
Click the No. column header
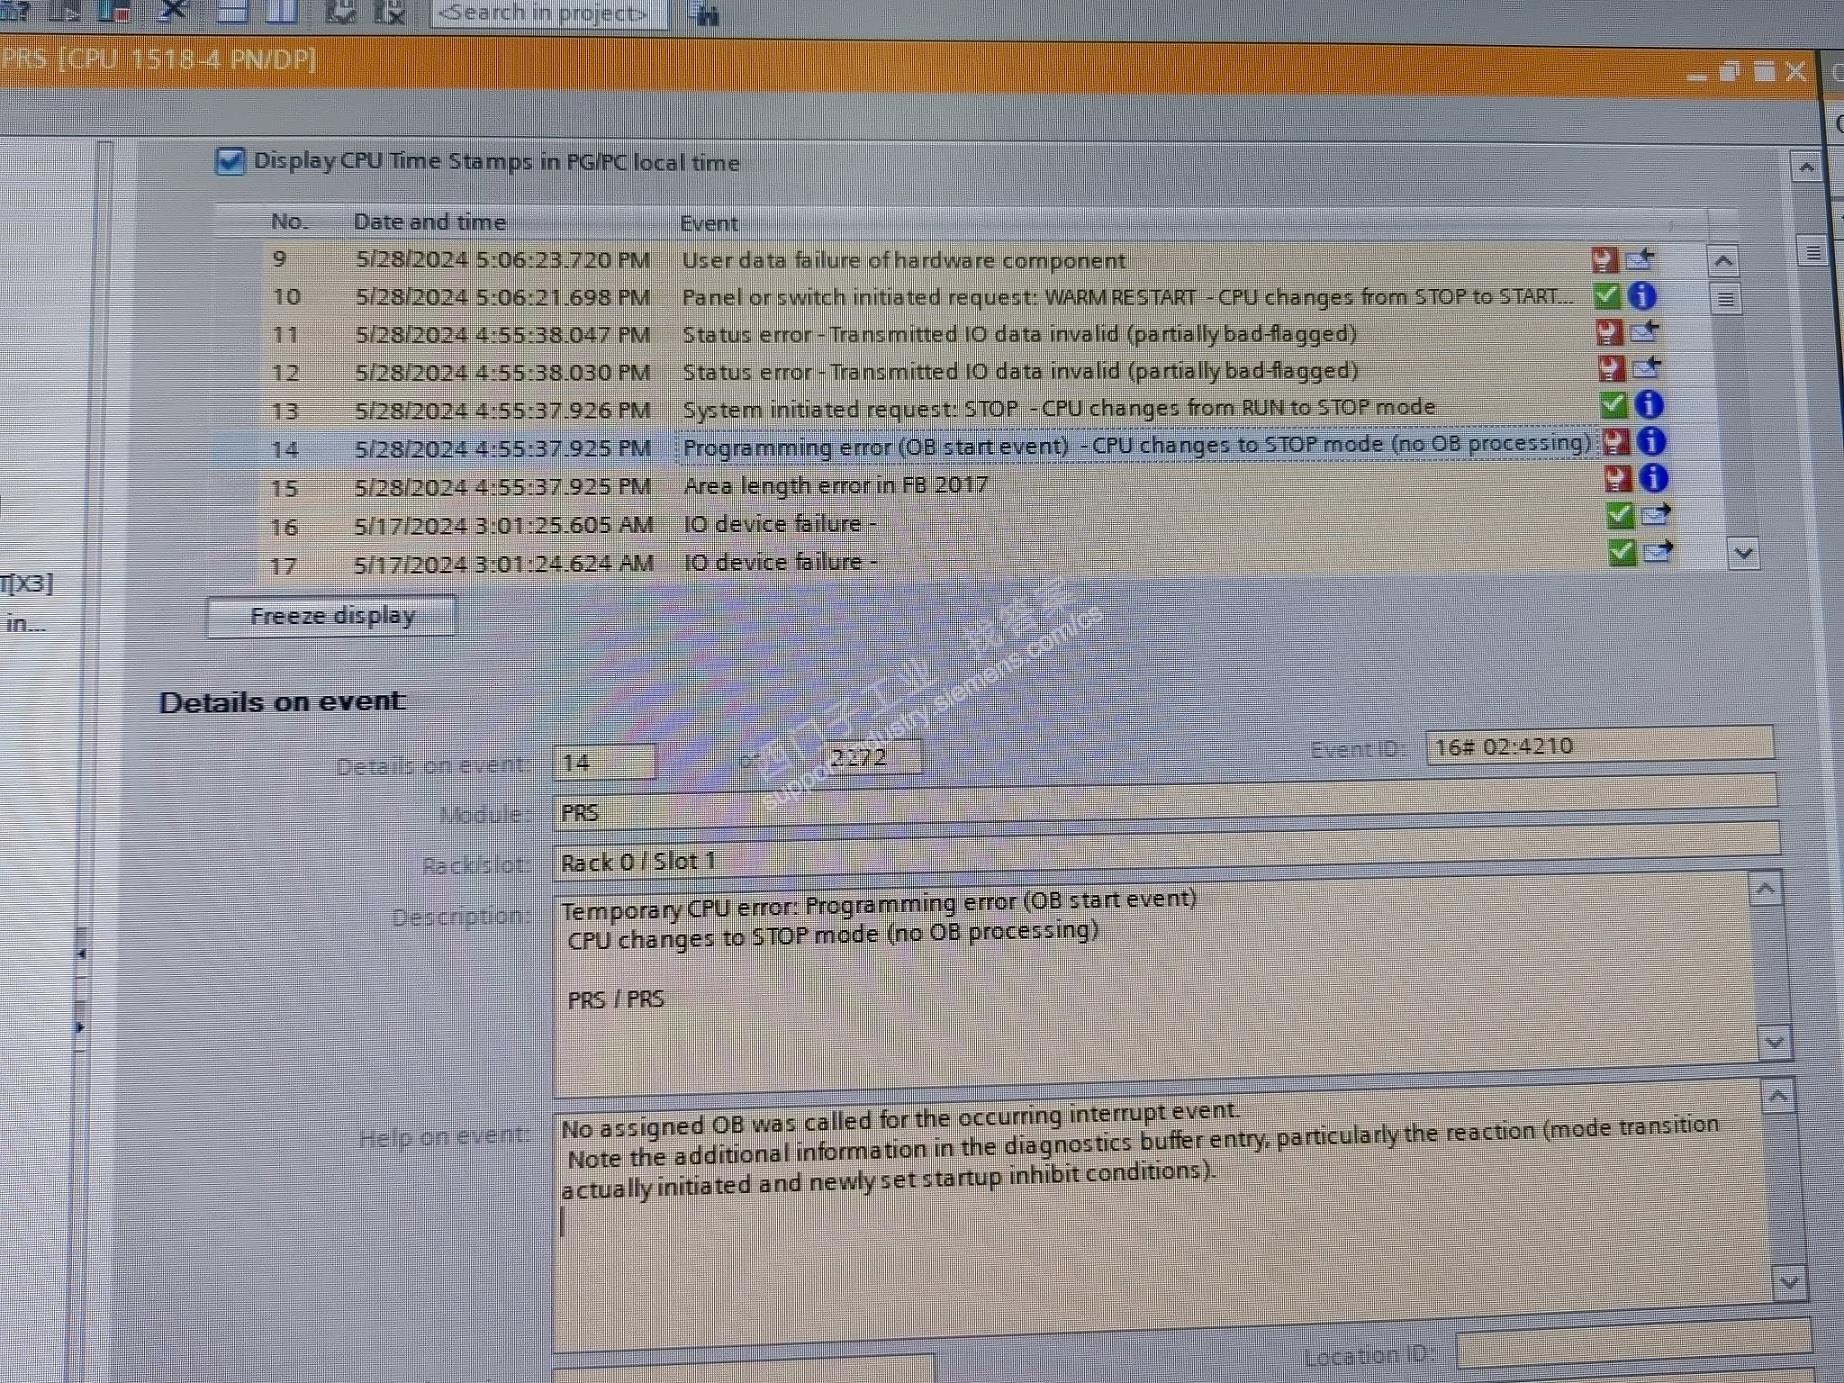pos(289,221)
